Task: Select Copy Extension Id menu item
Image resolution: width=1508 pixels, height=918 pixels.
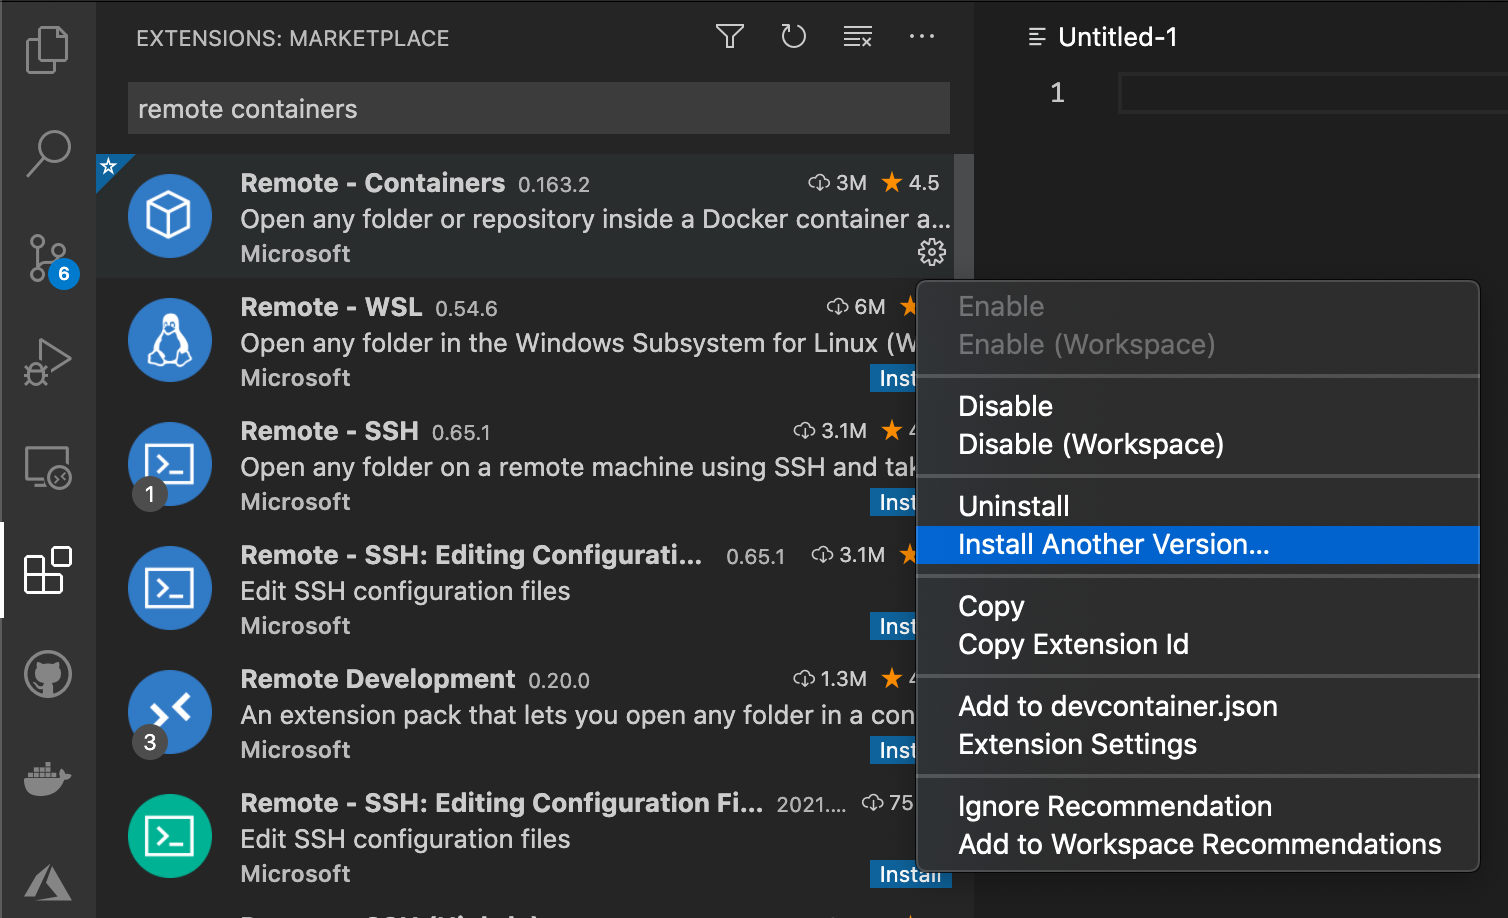Action: [1197, 644]
